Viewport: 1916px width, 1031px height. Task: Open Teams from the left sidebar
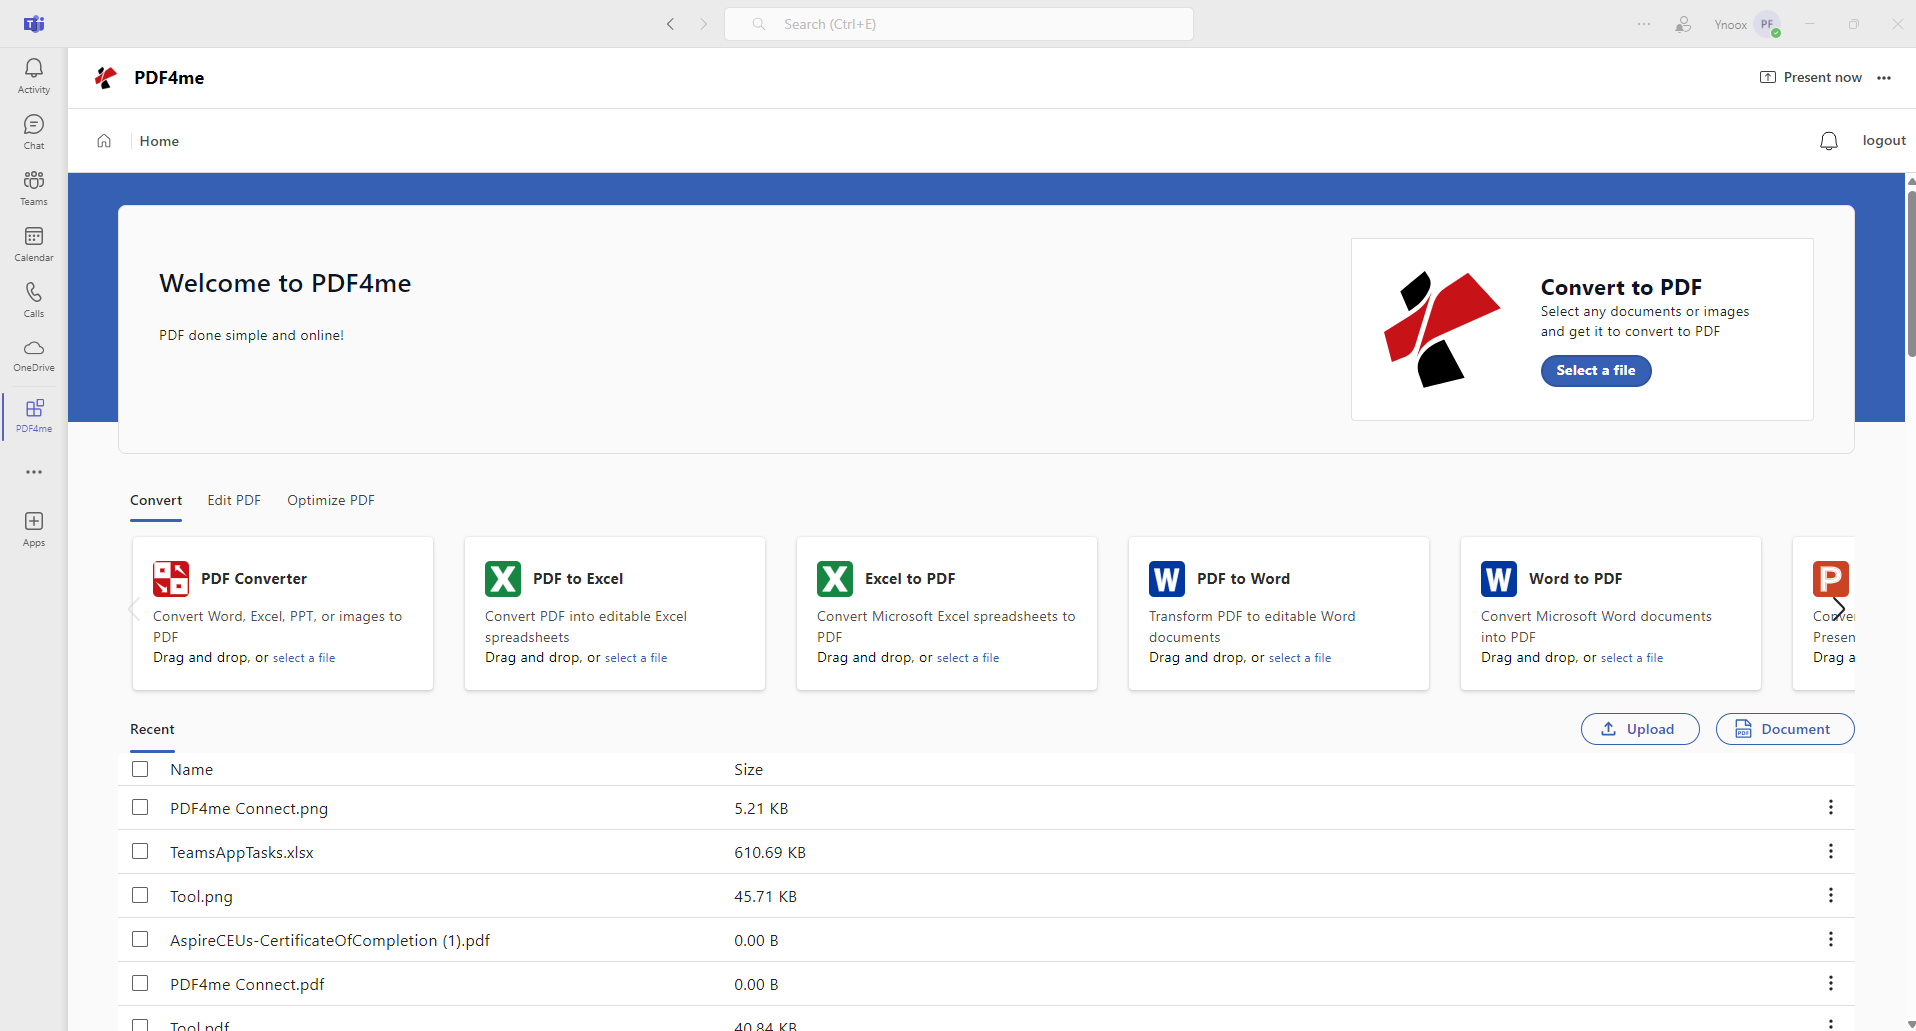[33, 186]
